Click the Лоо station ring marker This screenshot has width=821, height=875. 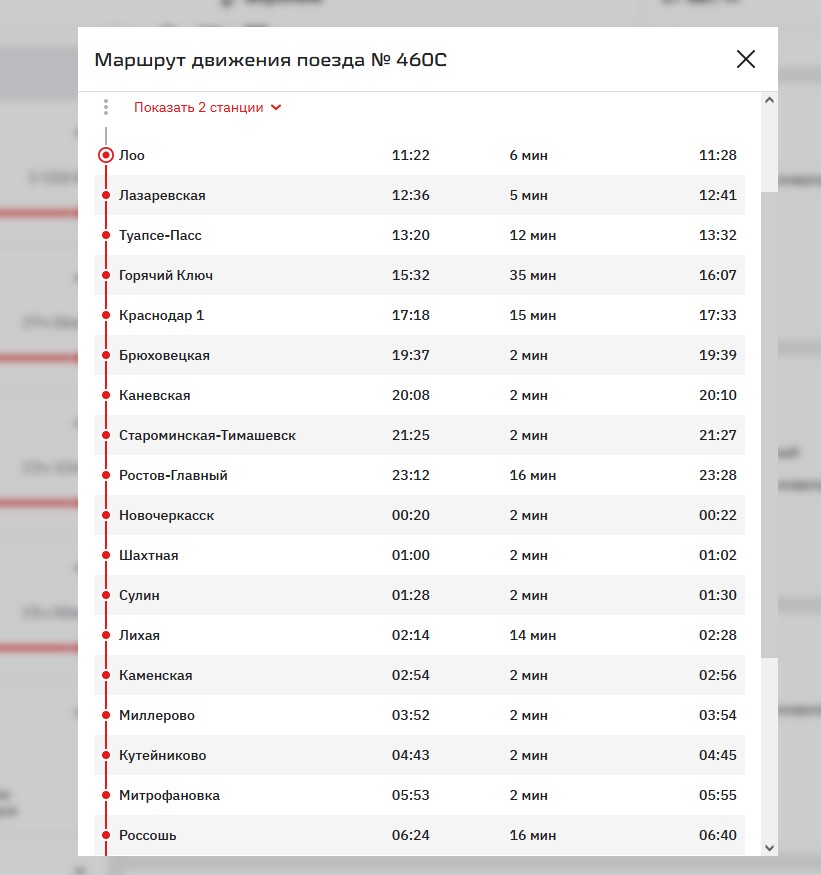click(x=106, y=155)
